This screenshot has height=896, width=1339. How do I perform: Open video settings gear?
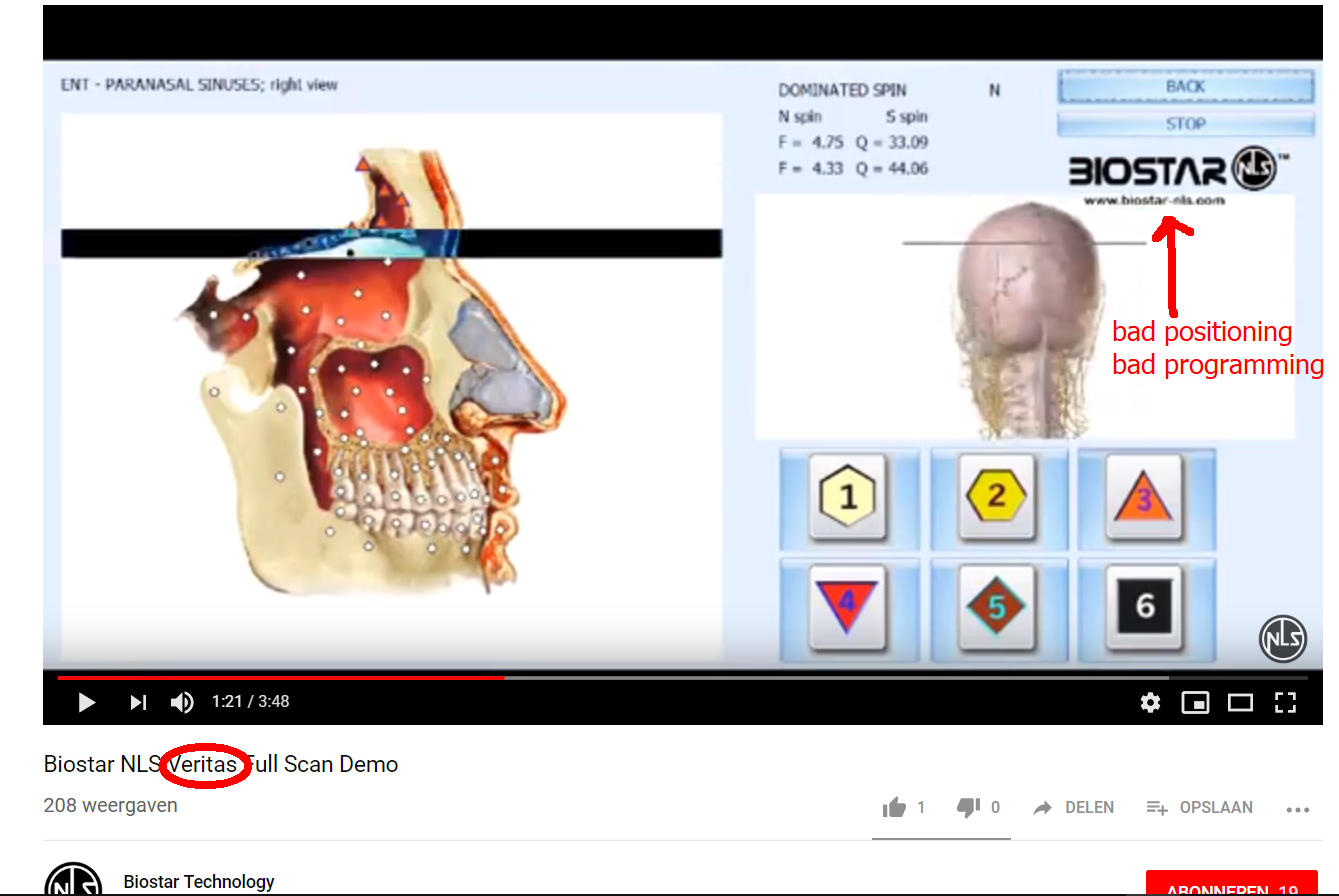[x=1150, y=703]
